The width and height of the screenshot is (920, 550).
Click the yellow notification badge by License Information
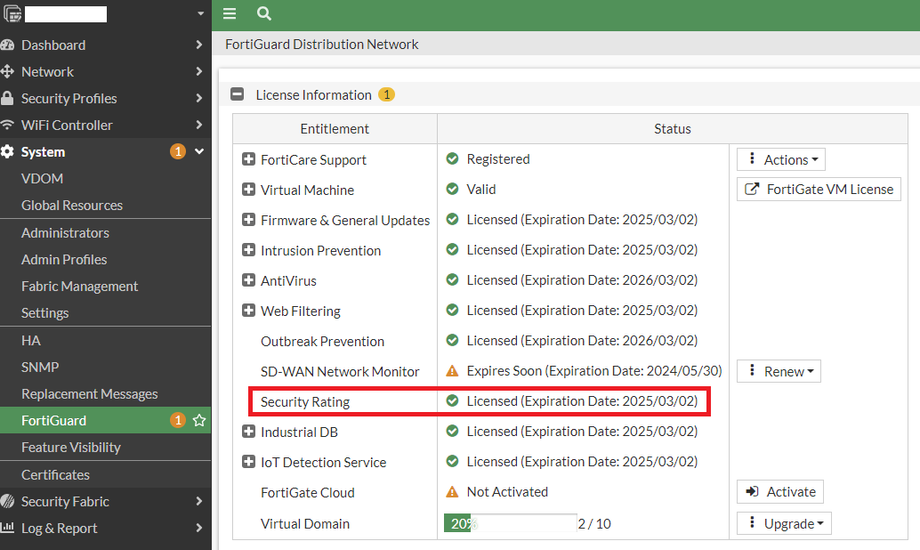point(386,95)
